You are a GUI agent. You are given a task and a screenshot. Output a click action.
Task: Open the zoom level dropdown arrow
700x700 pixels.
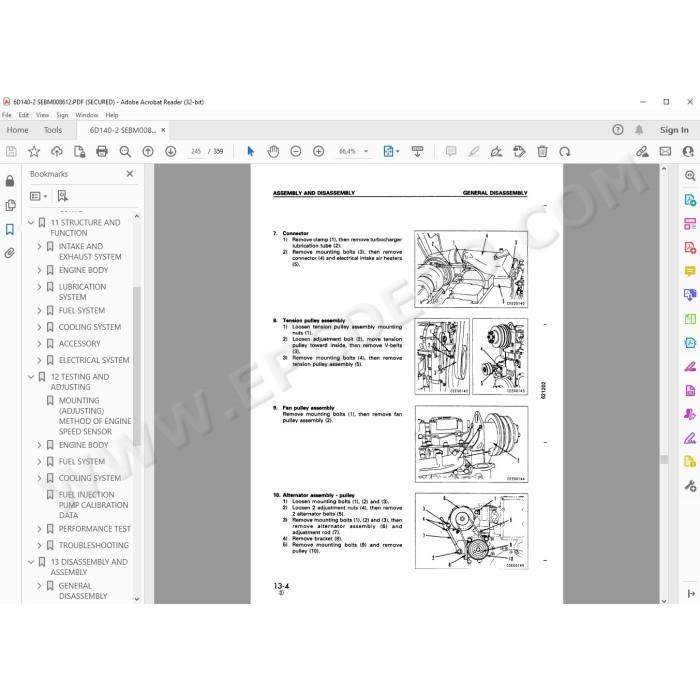(x=366, y=151)
